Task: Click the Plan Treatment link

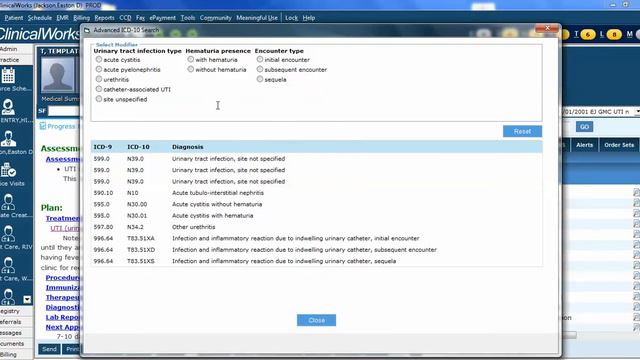Action: tap(63, 218)
